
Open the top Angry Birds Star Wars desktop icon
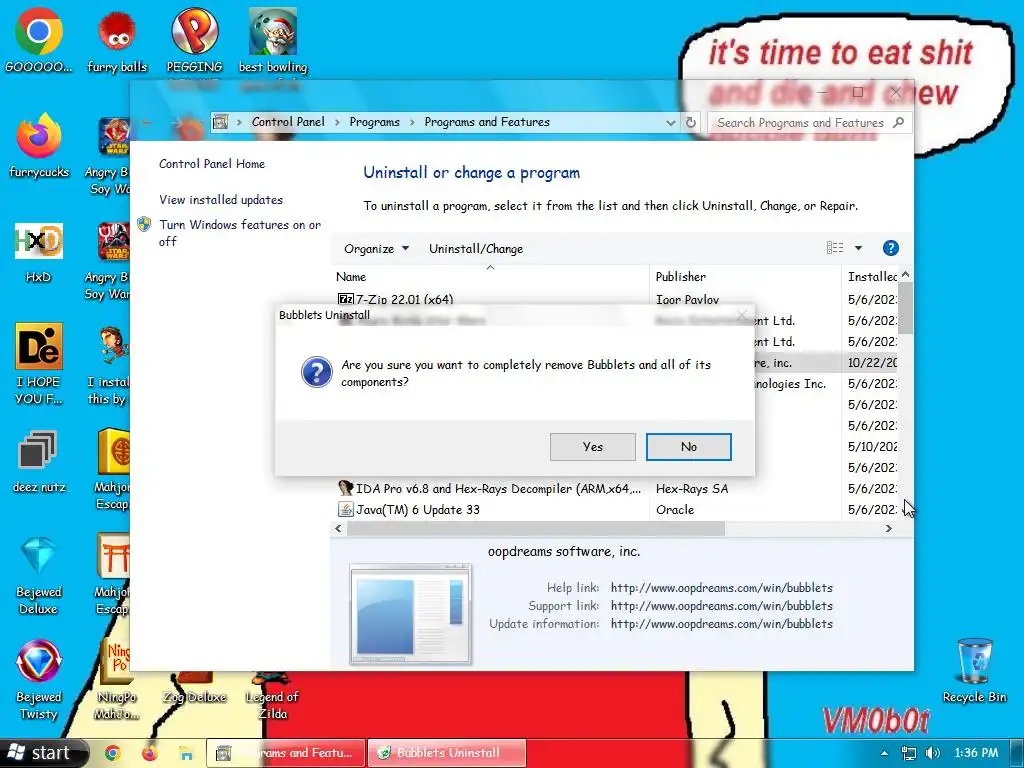108,155
